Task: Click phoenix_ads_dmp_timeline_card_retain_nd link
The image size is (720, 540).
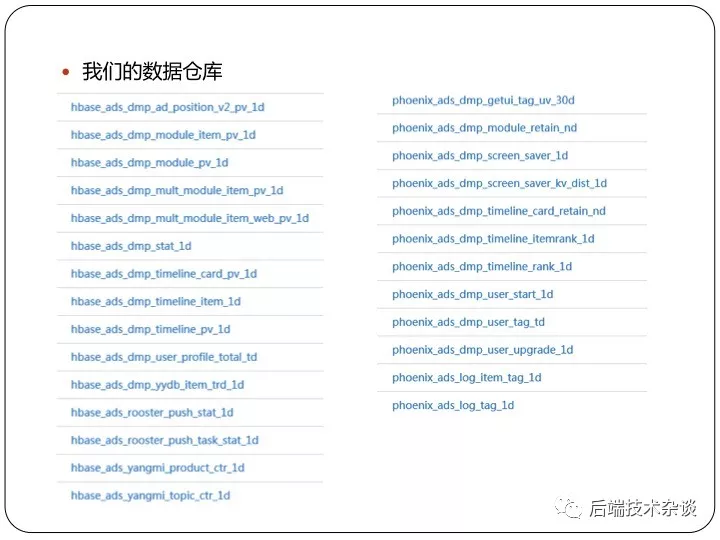Action: (x=499, y=211)
